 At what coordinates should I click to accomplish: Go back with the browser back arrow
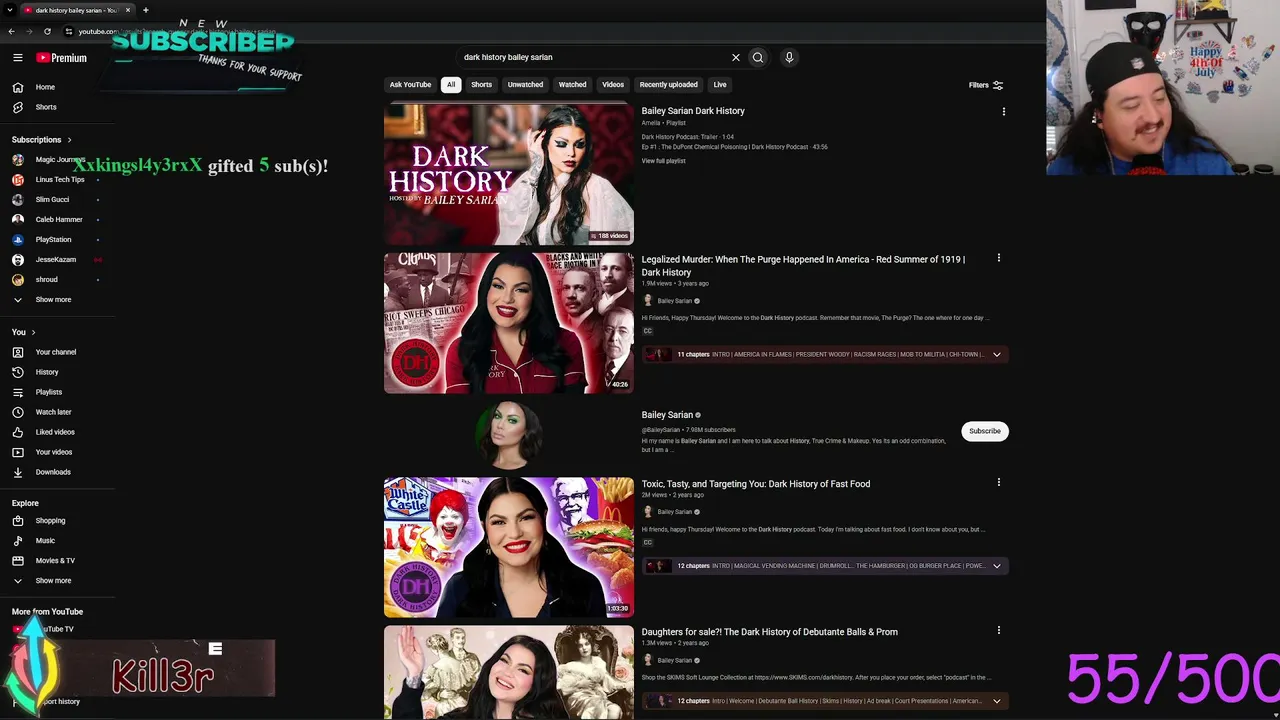(11, 31)
